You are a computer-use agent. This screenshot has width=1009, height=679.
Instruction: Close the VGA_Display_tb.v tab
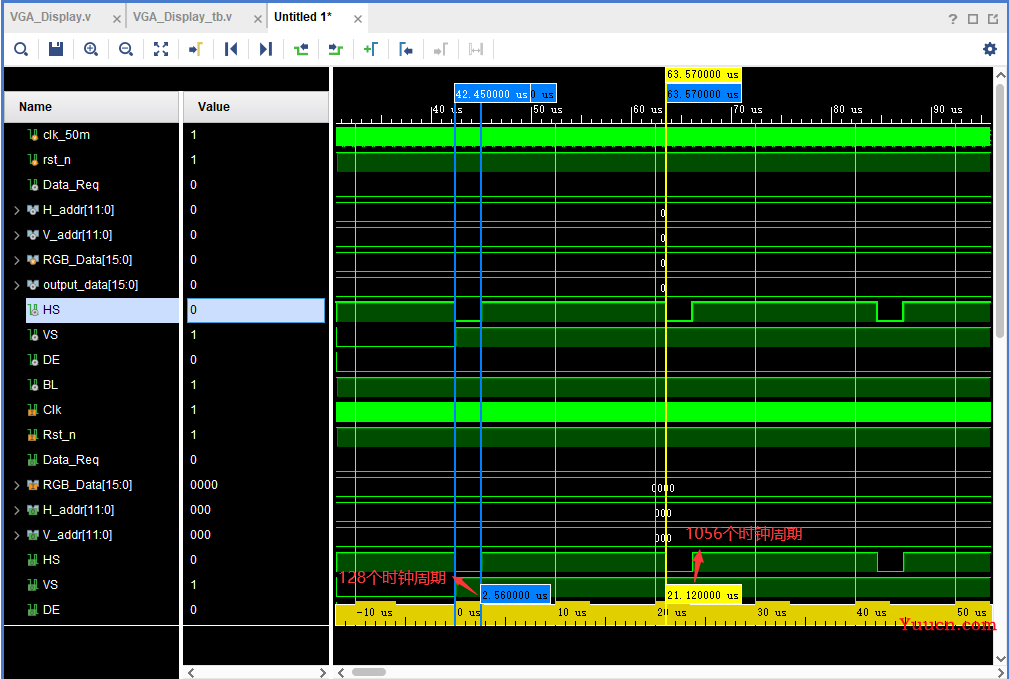click(257, 19)
